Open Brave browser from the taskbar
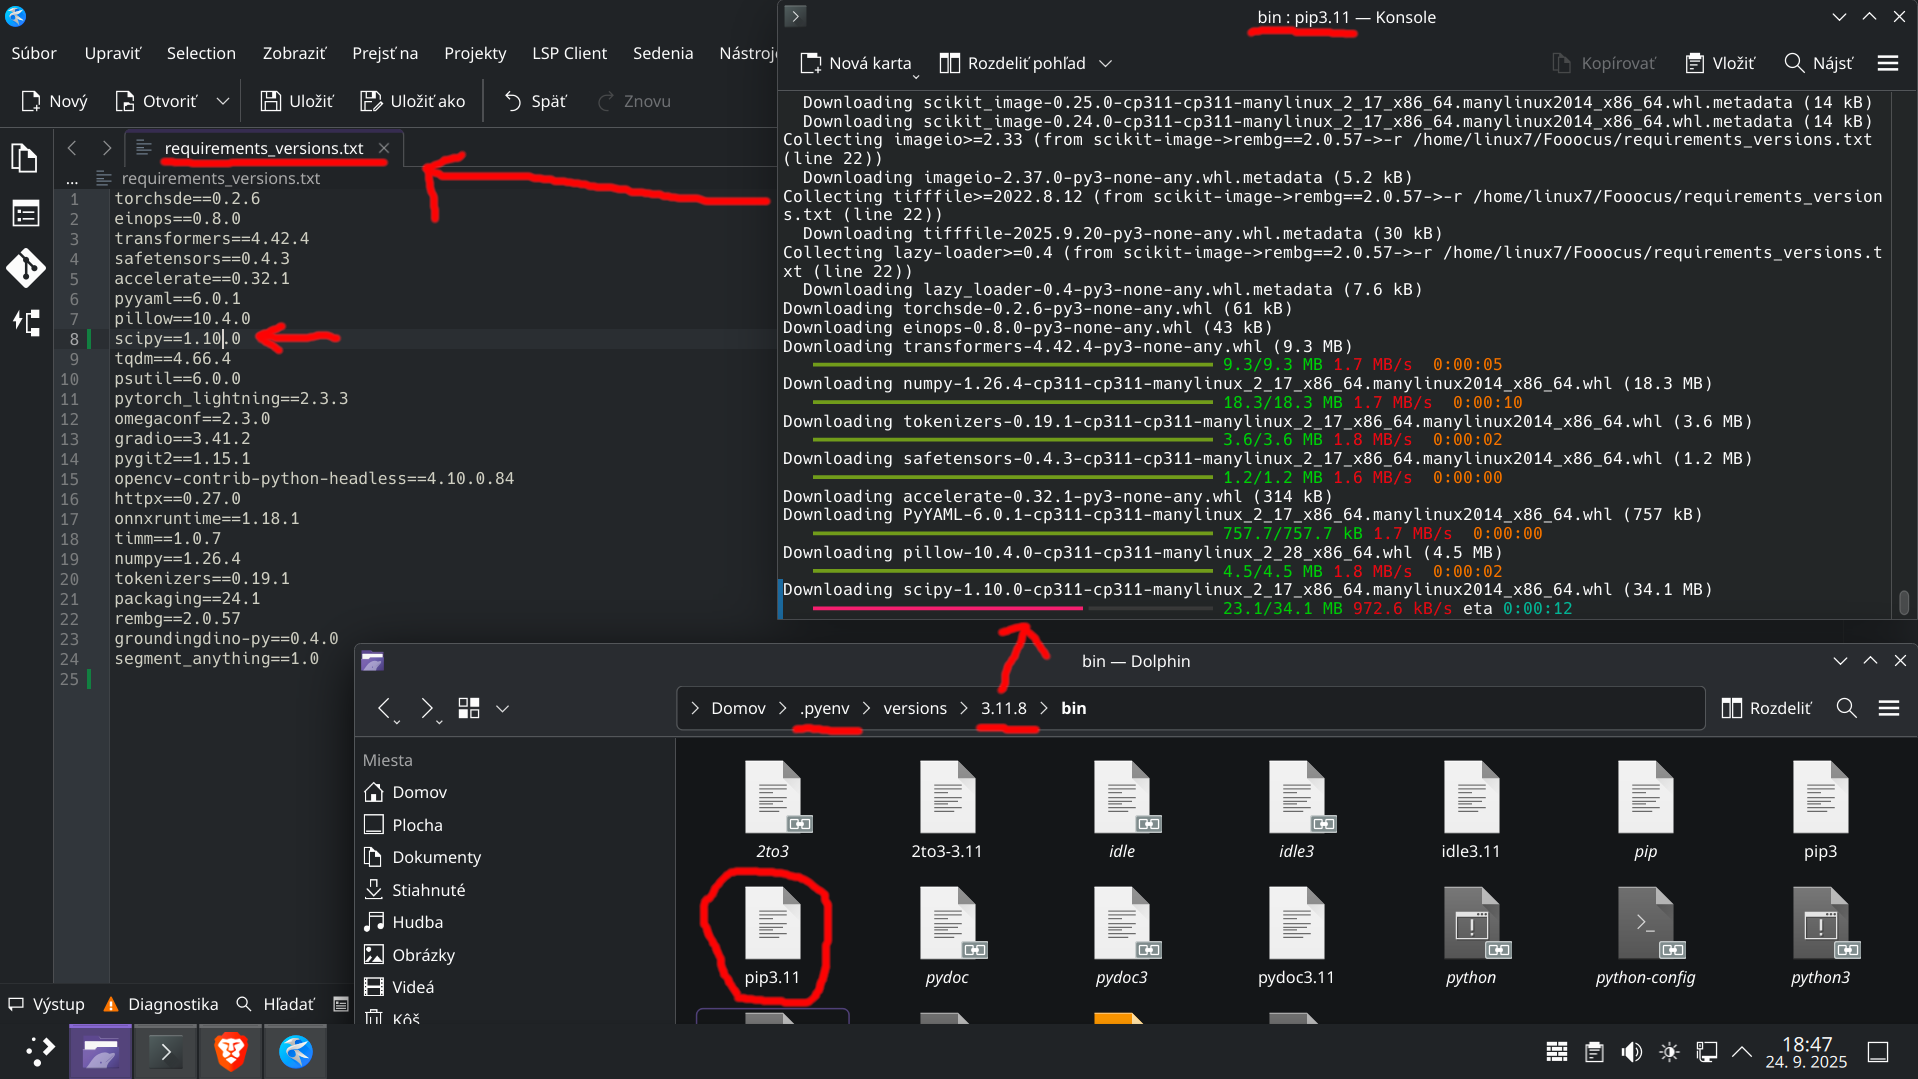 (230, 1051)
